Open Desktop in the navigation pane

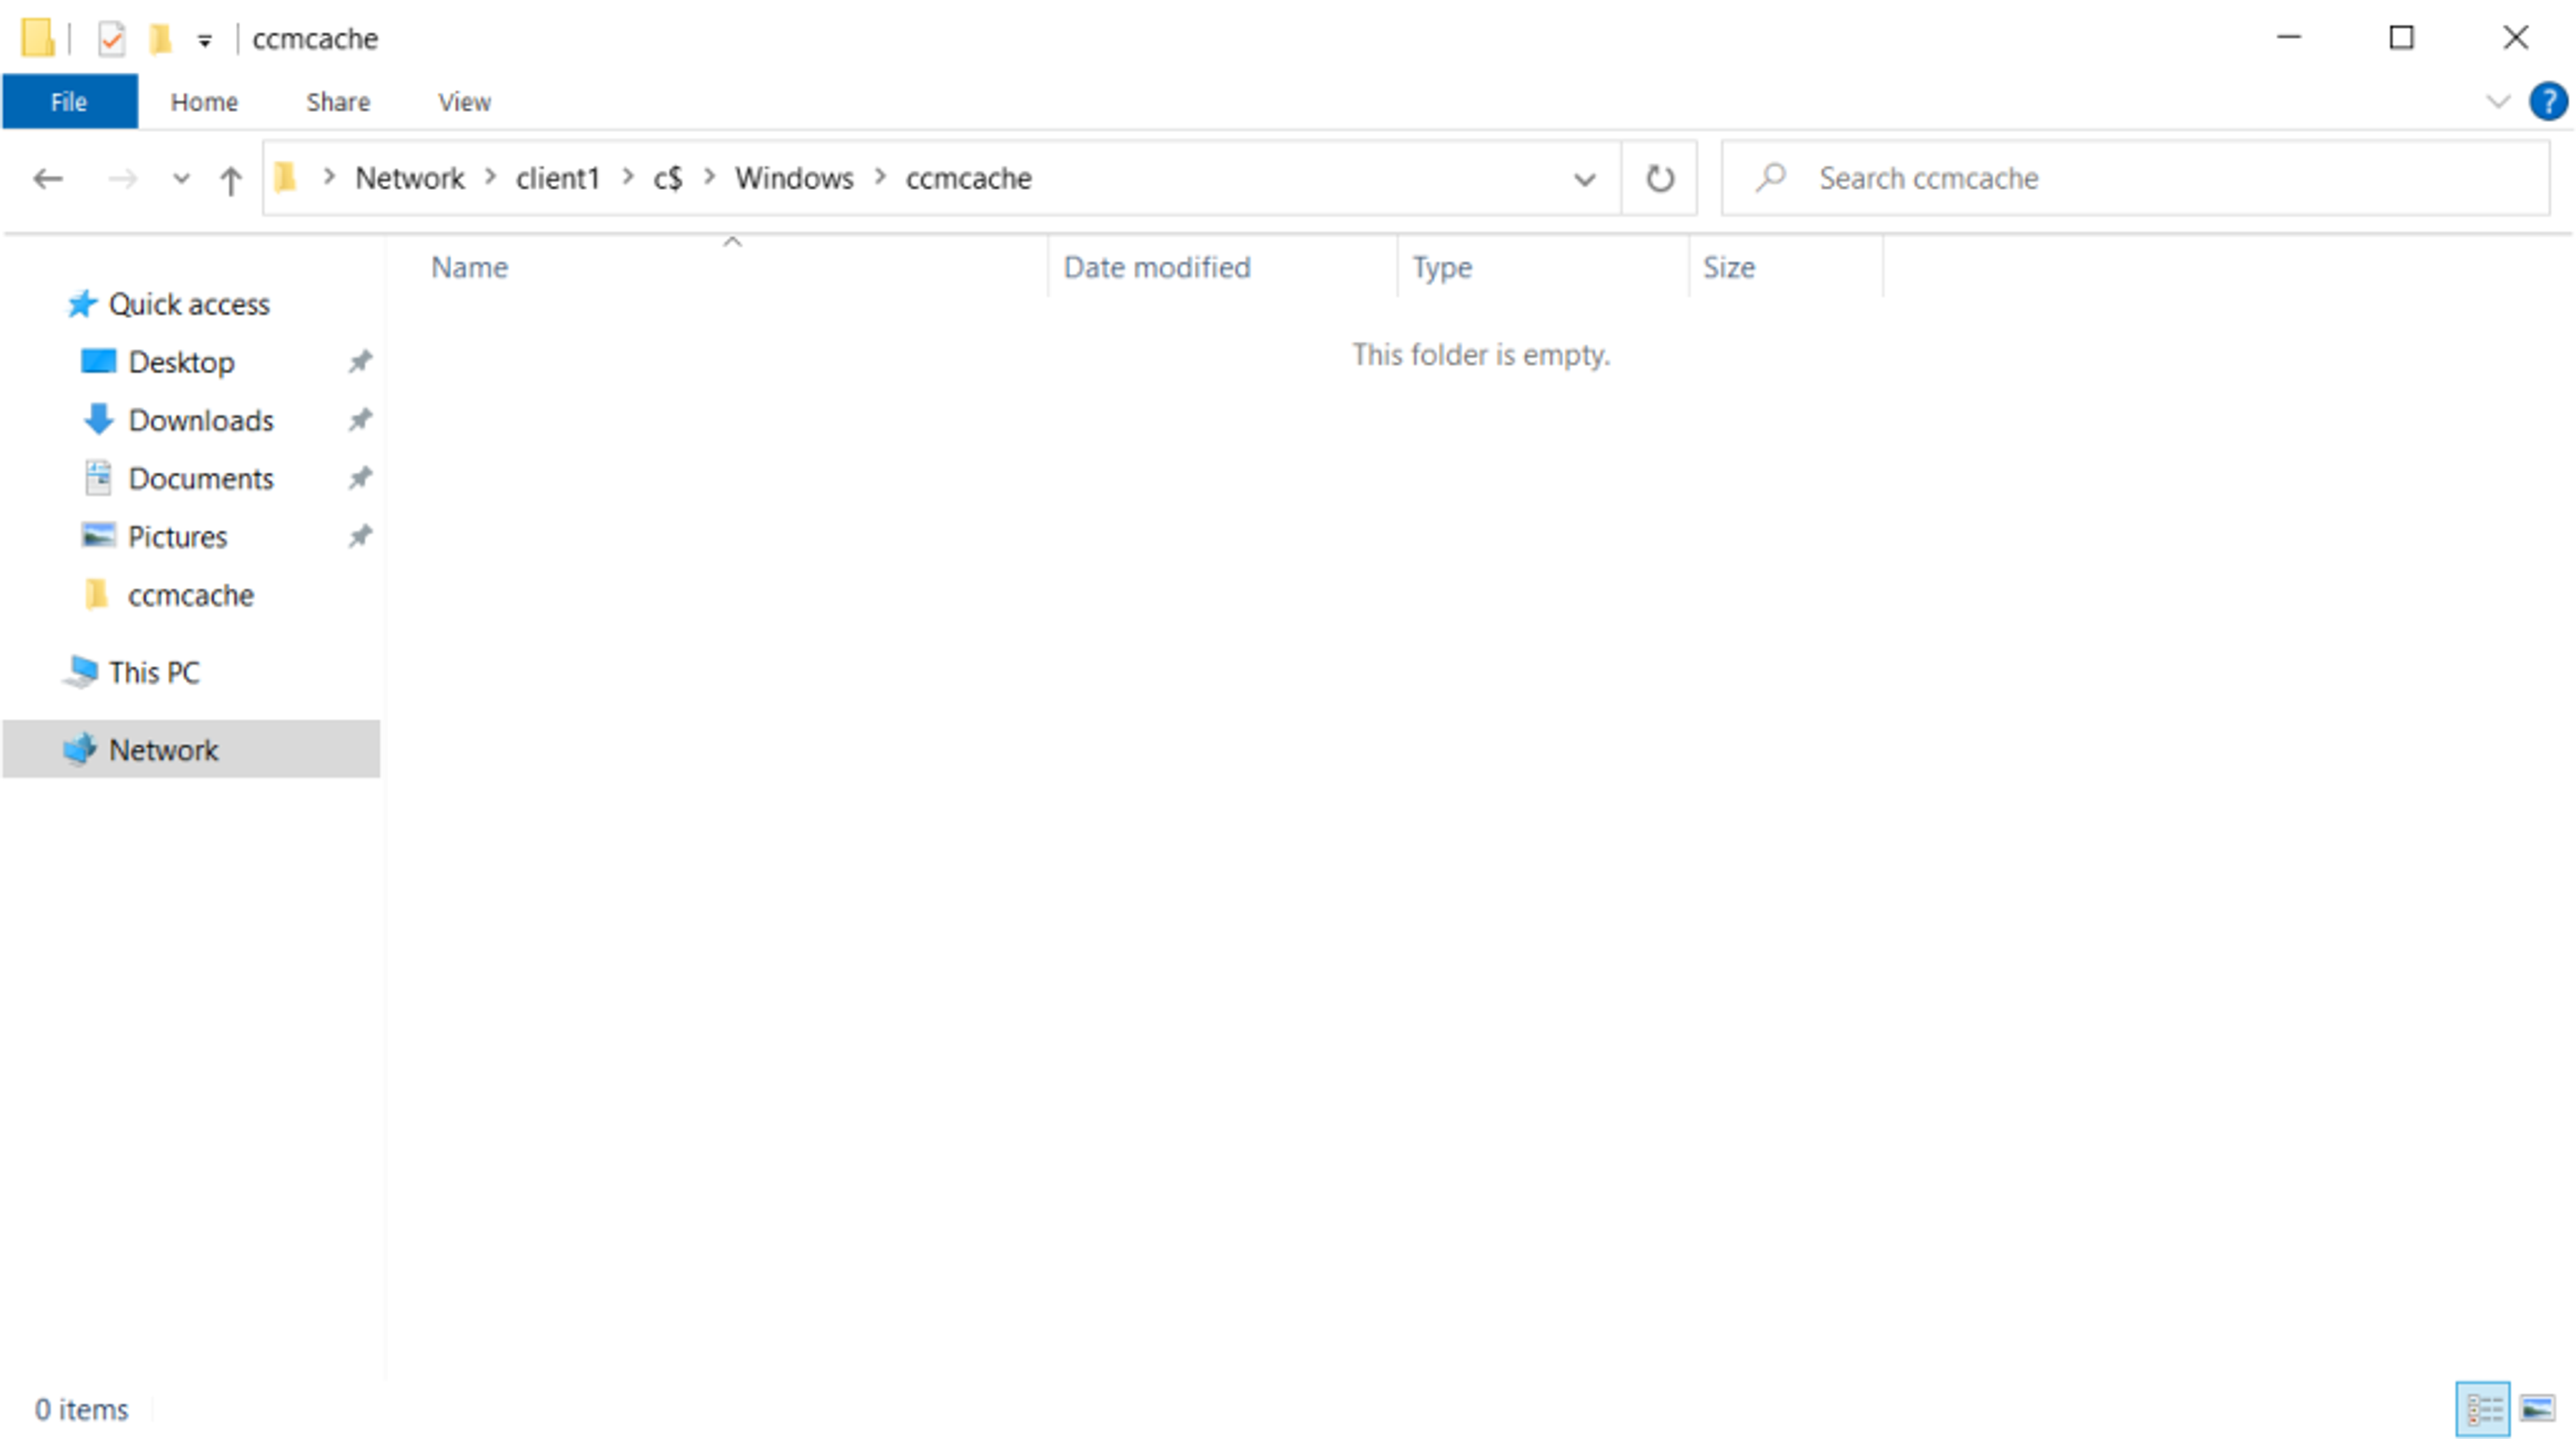coord(181,362)
